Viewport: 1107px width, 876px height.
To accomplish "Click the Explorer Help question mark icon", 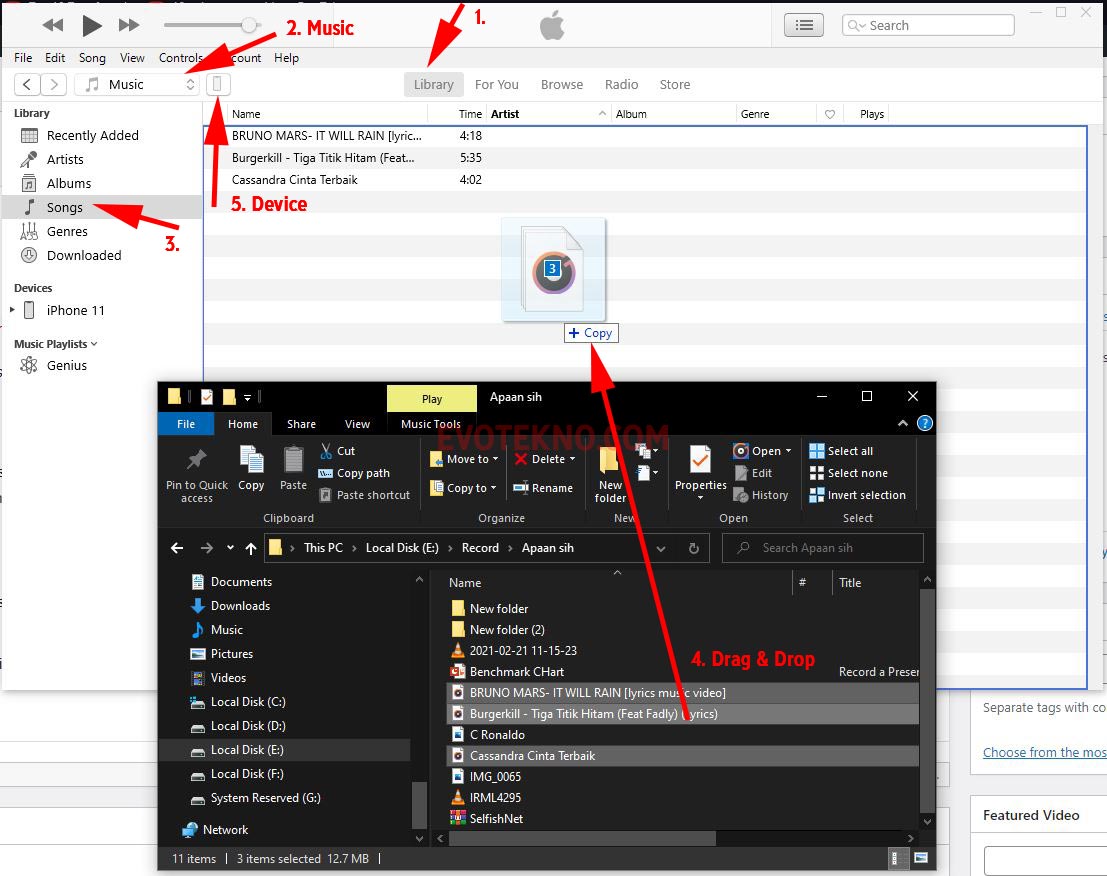I will [x=925, y=424].
